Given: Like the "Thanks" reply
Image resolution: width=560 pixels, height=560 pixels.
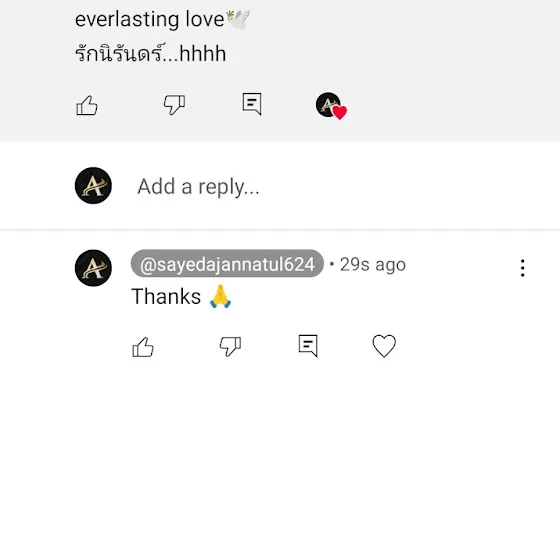Looking at the screenshot, I should pos(143,347).
